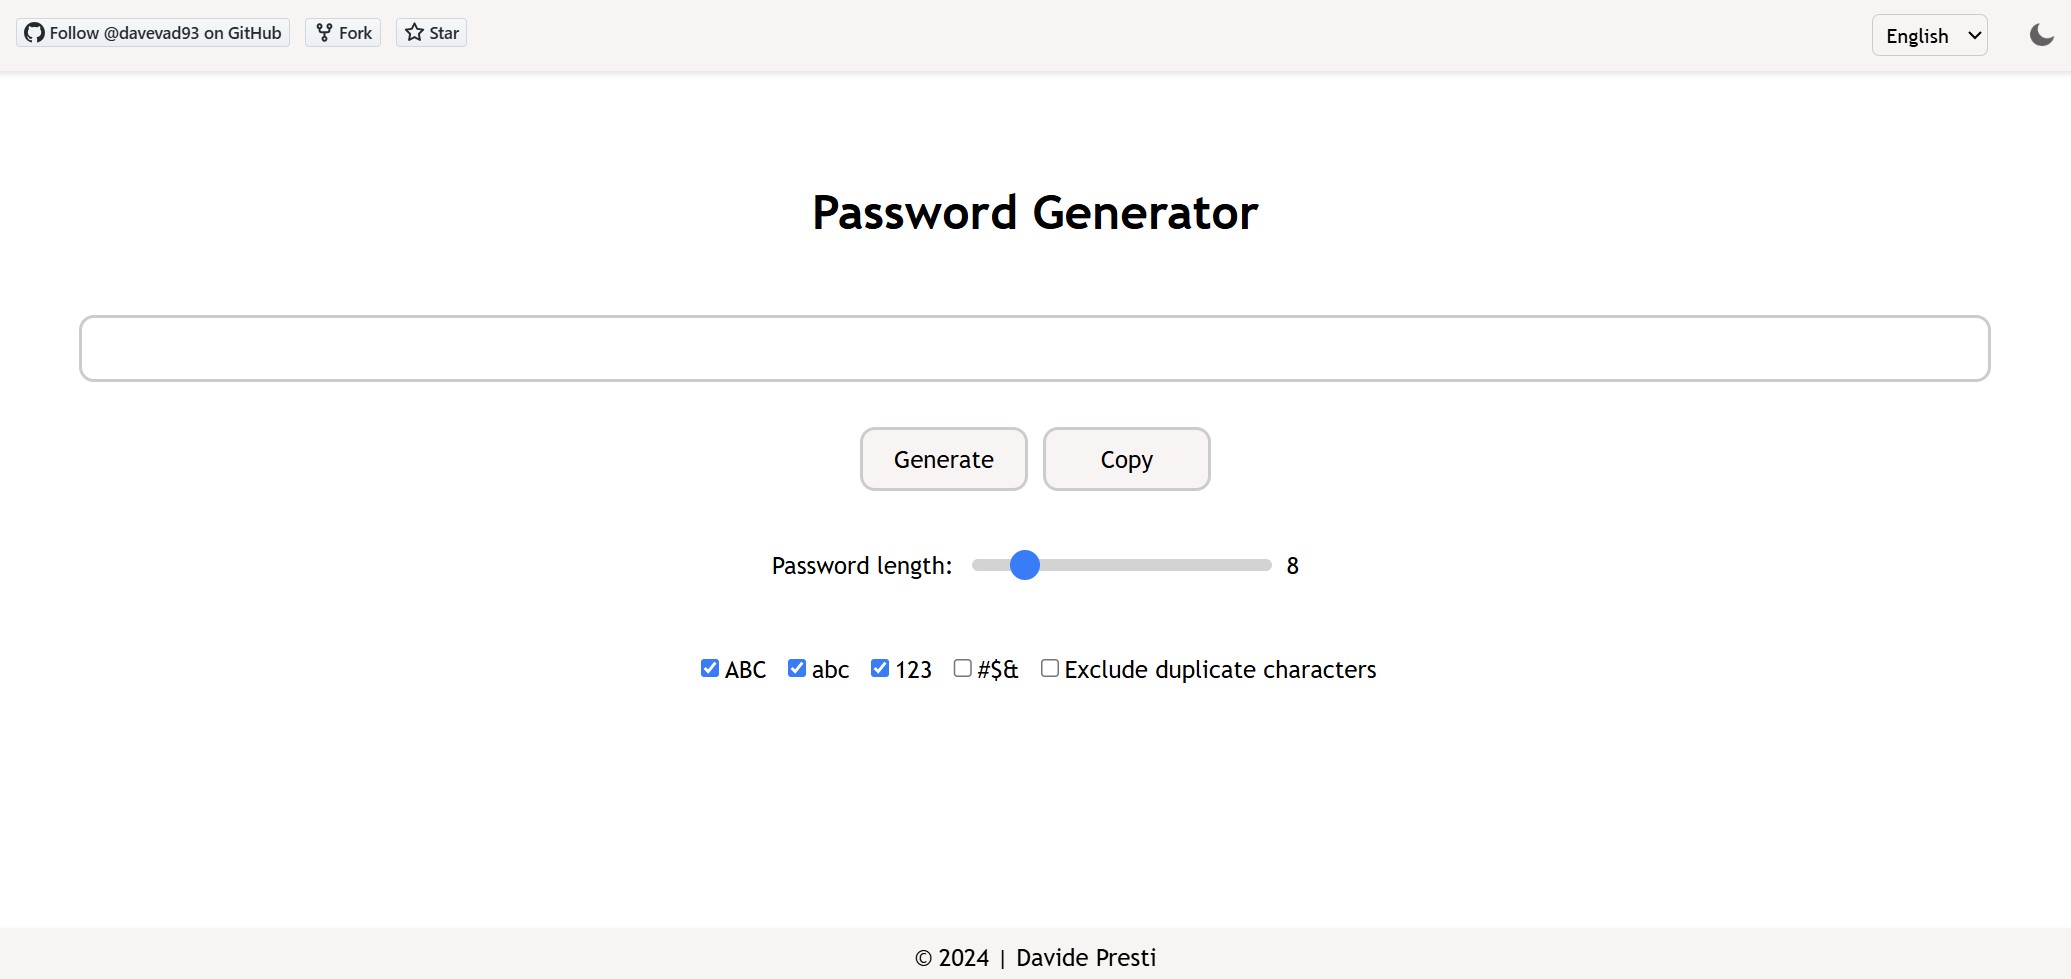Check Exclude duplicate characters option
Screen dimensions: 2071x979
click(x=1050, y=668)
